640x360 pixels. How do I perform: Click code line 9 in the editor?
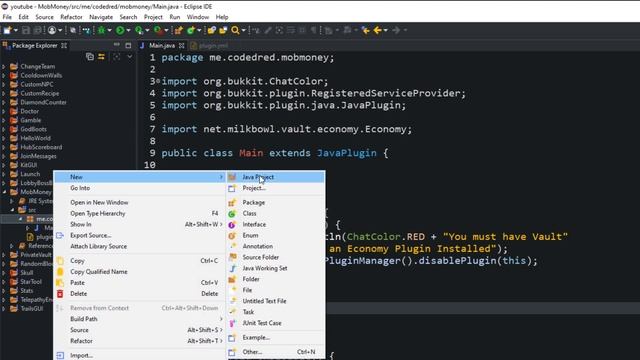[x=274, y=153]
